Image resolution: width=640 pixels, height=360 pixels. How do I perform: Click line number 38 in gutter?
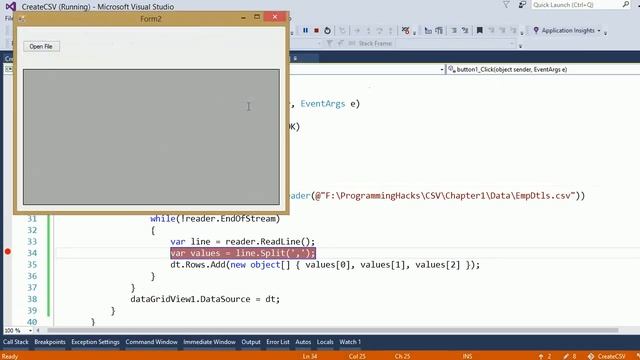click(x=32, y=299)
